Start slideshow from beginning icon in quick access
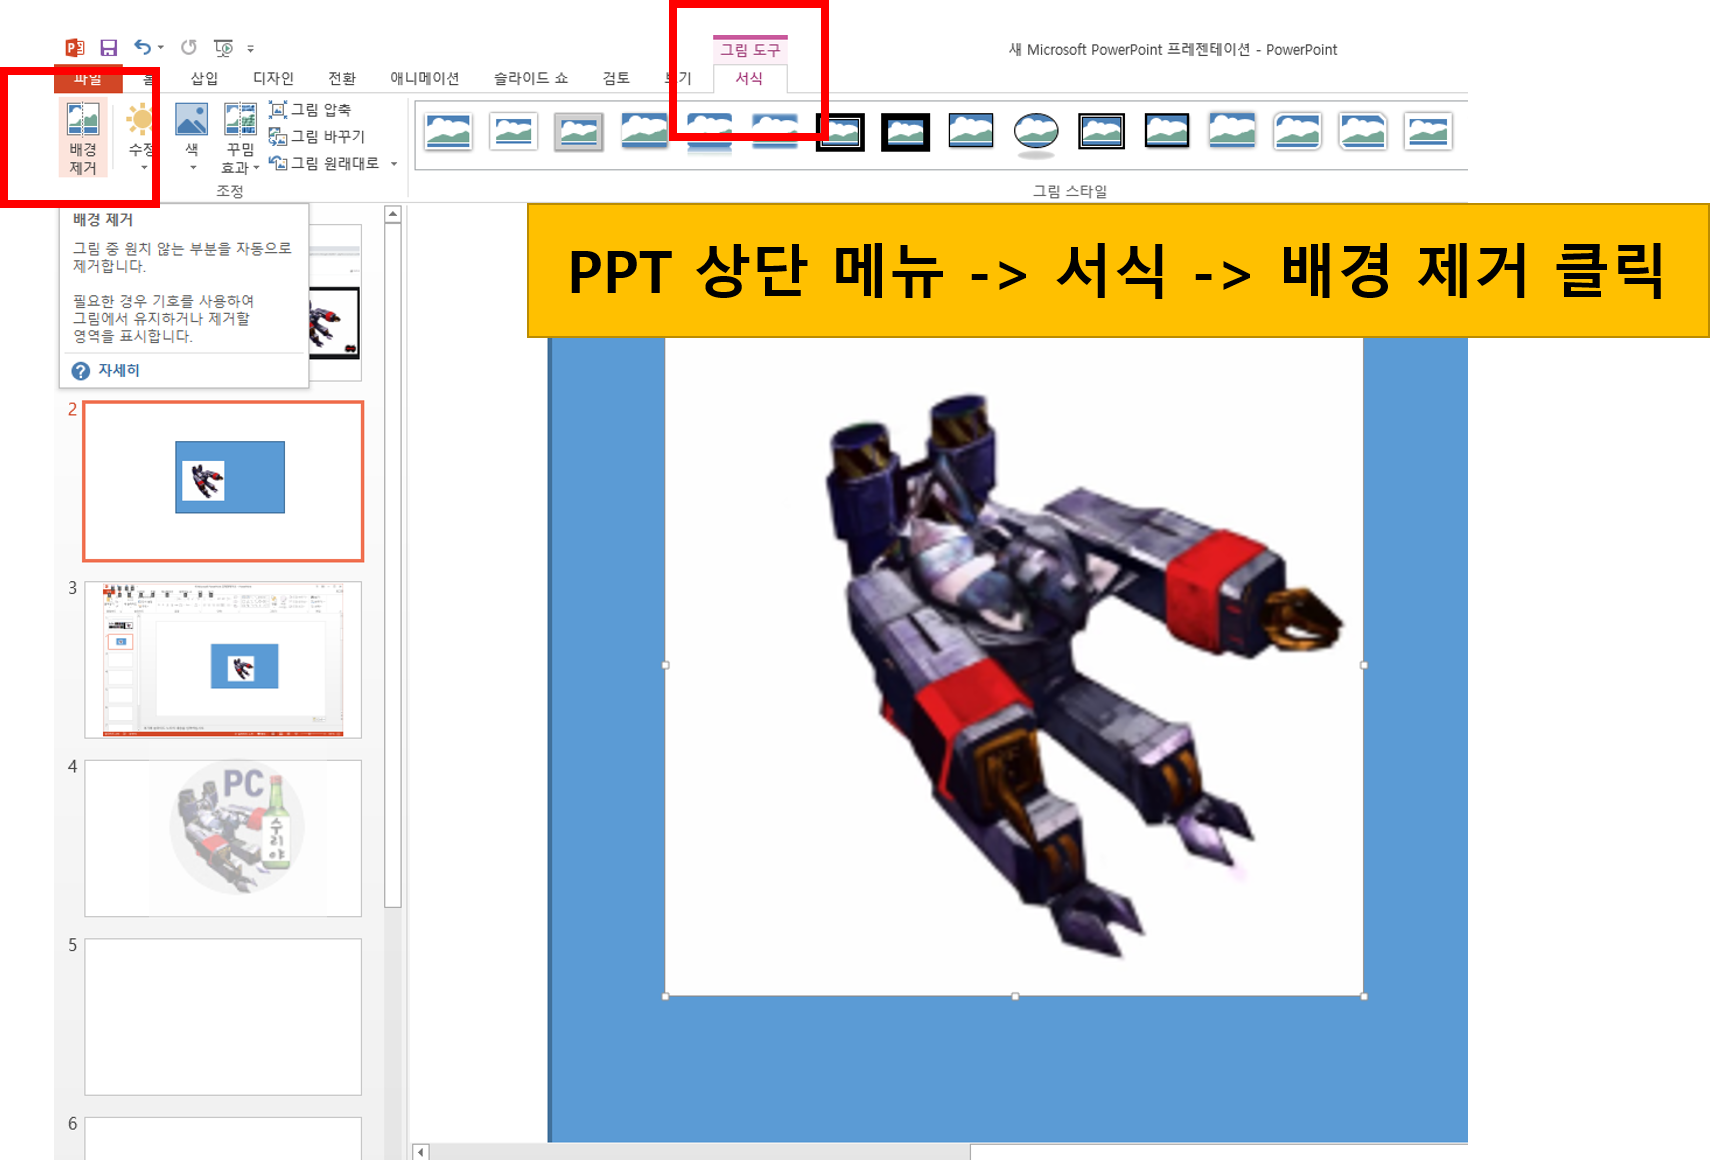The width and height of the screenshot is (1710, 1160). (x=224, y=48)
